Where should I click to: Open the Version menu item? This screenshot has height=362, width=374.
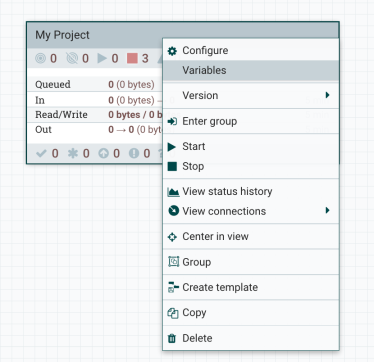(x=251, y=95)
